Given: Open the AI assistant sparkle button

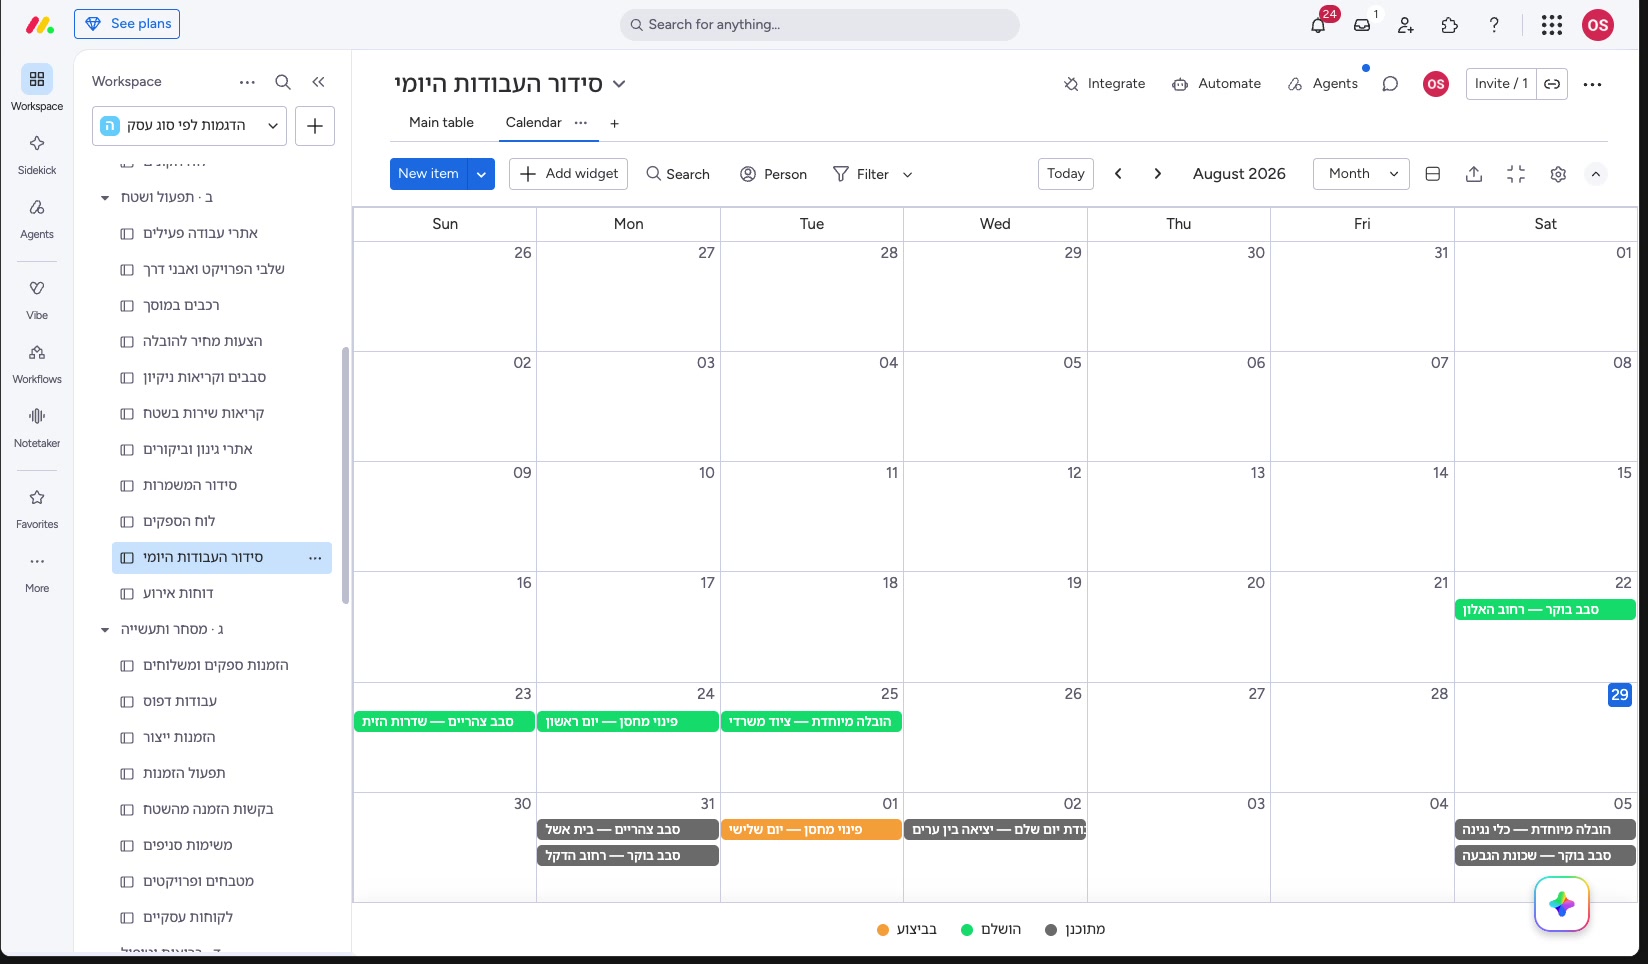Looking at the screenshot, I should click(1562, 904).
